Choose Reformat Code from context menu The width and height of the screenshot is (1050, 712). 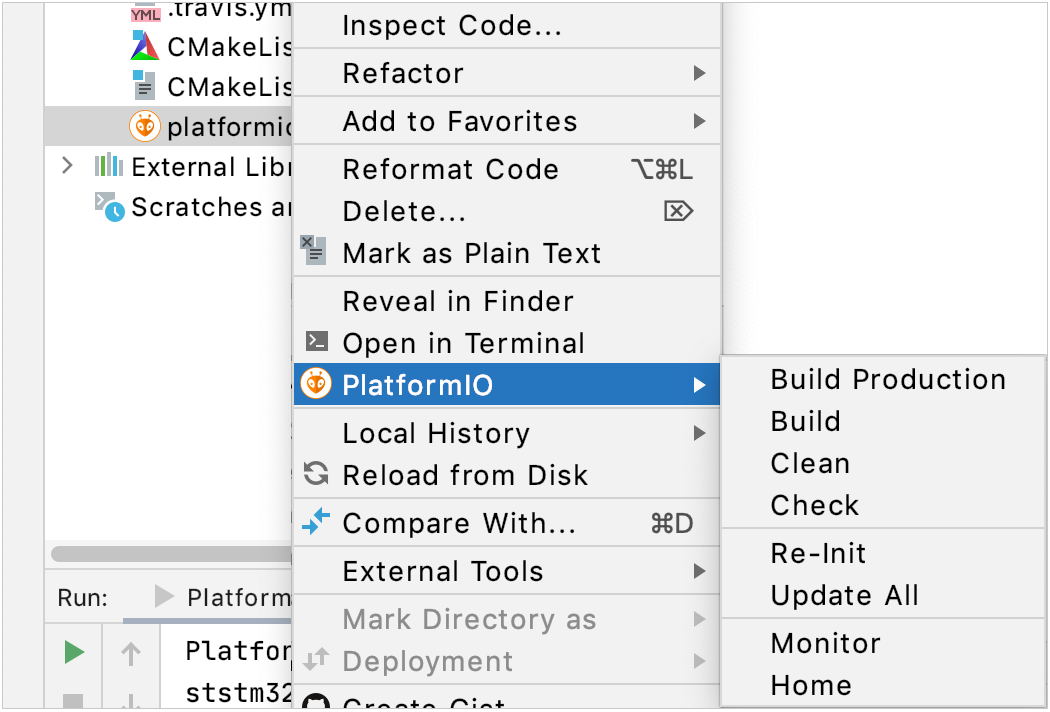point(450,169)
